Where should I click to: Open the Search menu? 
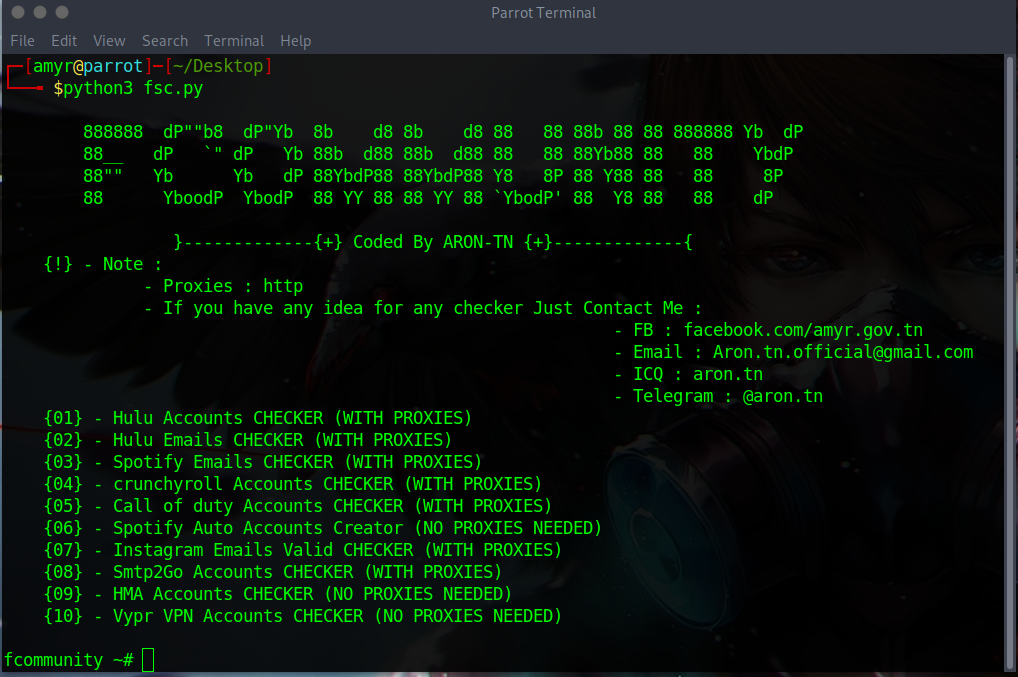[x=165, y=41]
